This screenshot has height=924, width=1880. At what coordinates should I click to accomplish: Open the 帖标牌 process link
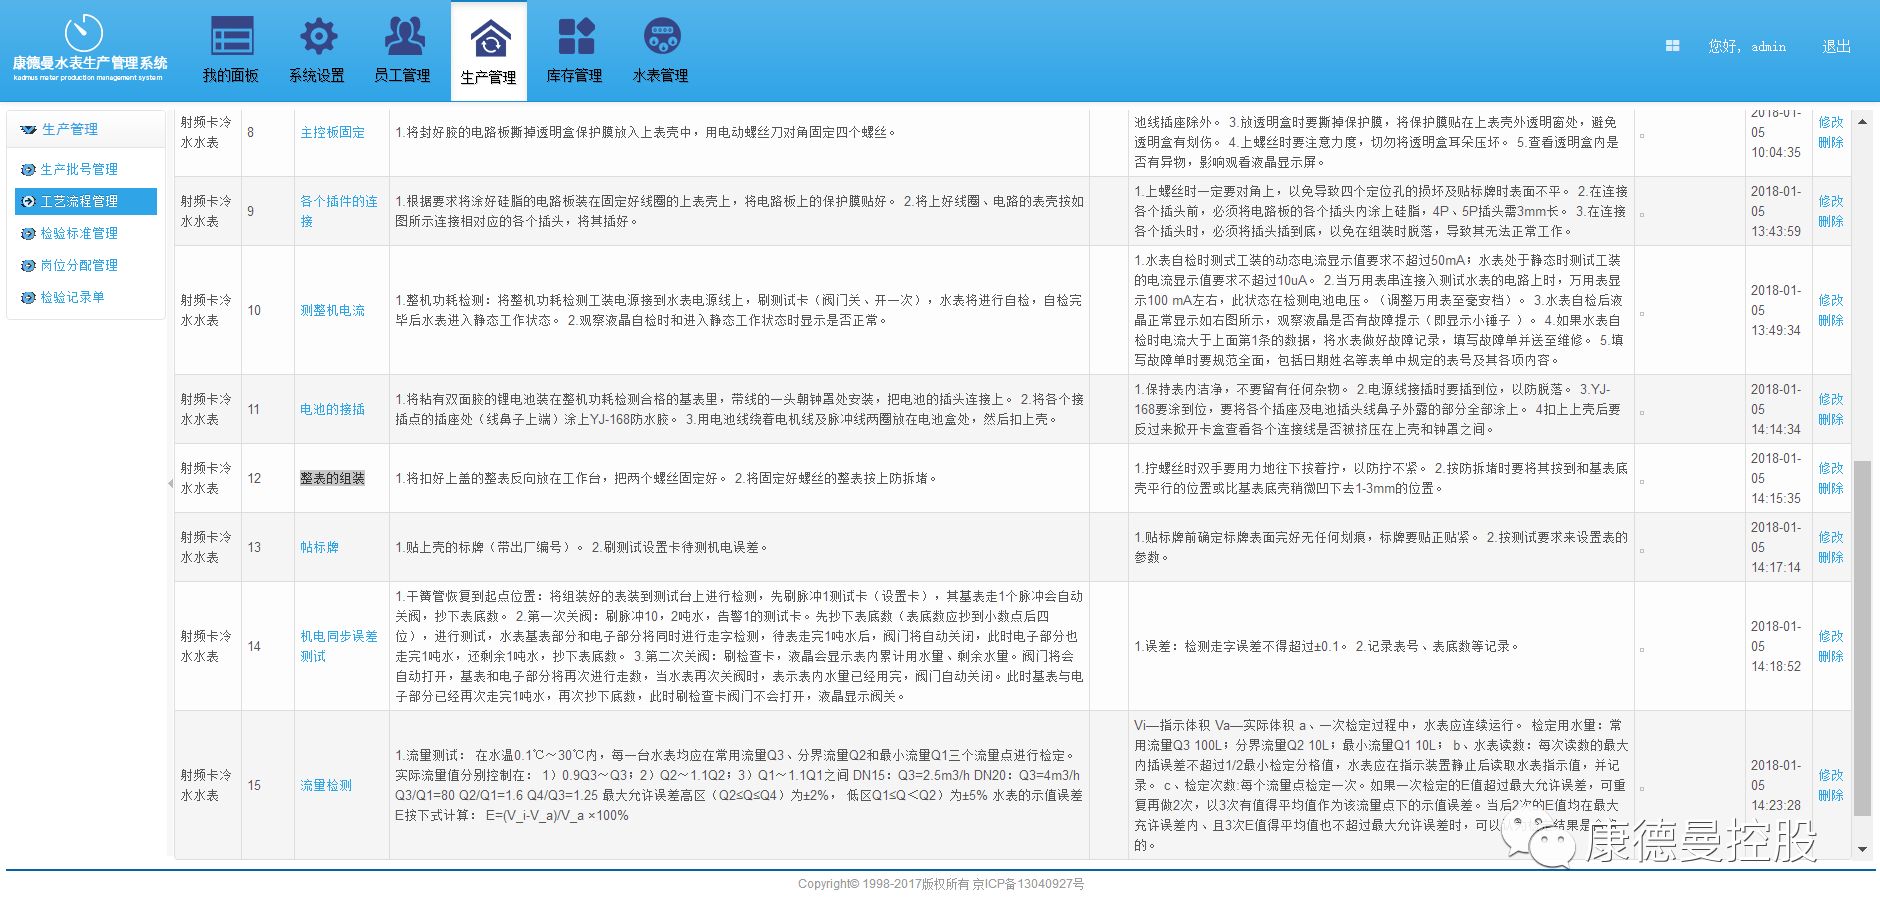[319, 547]
